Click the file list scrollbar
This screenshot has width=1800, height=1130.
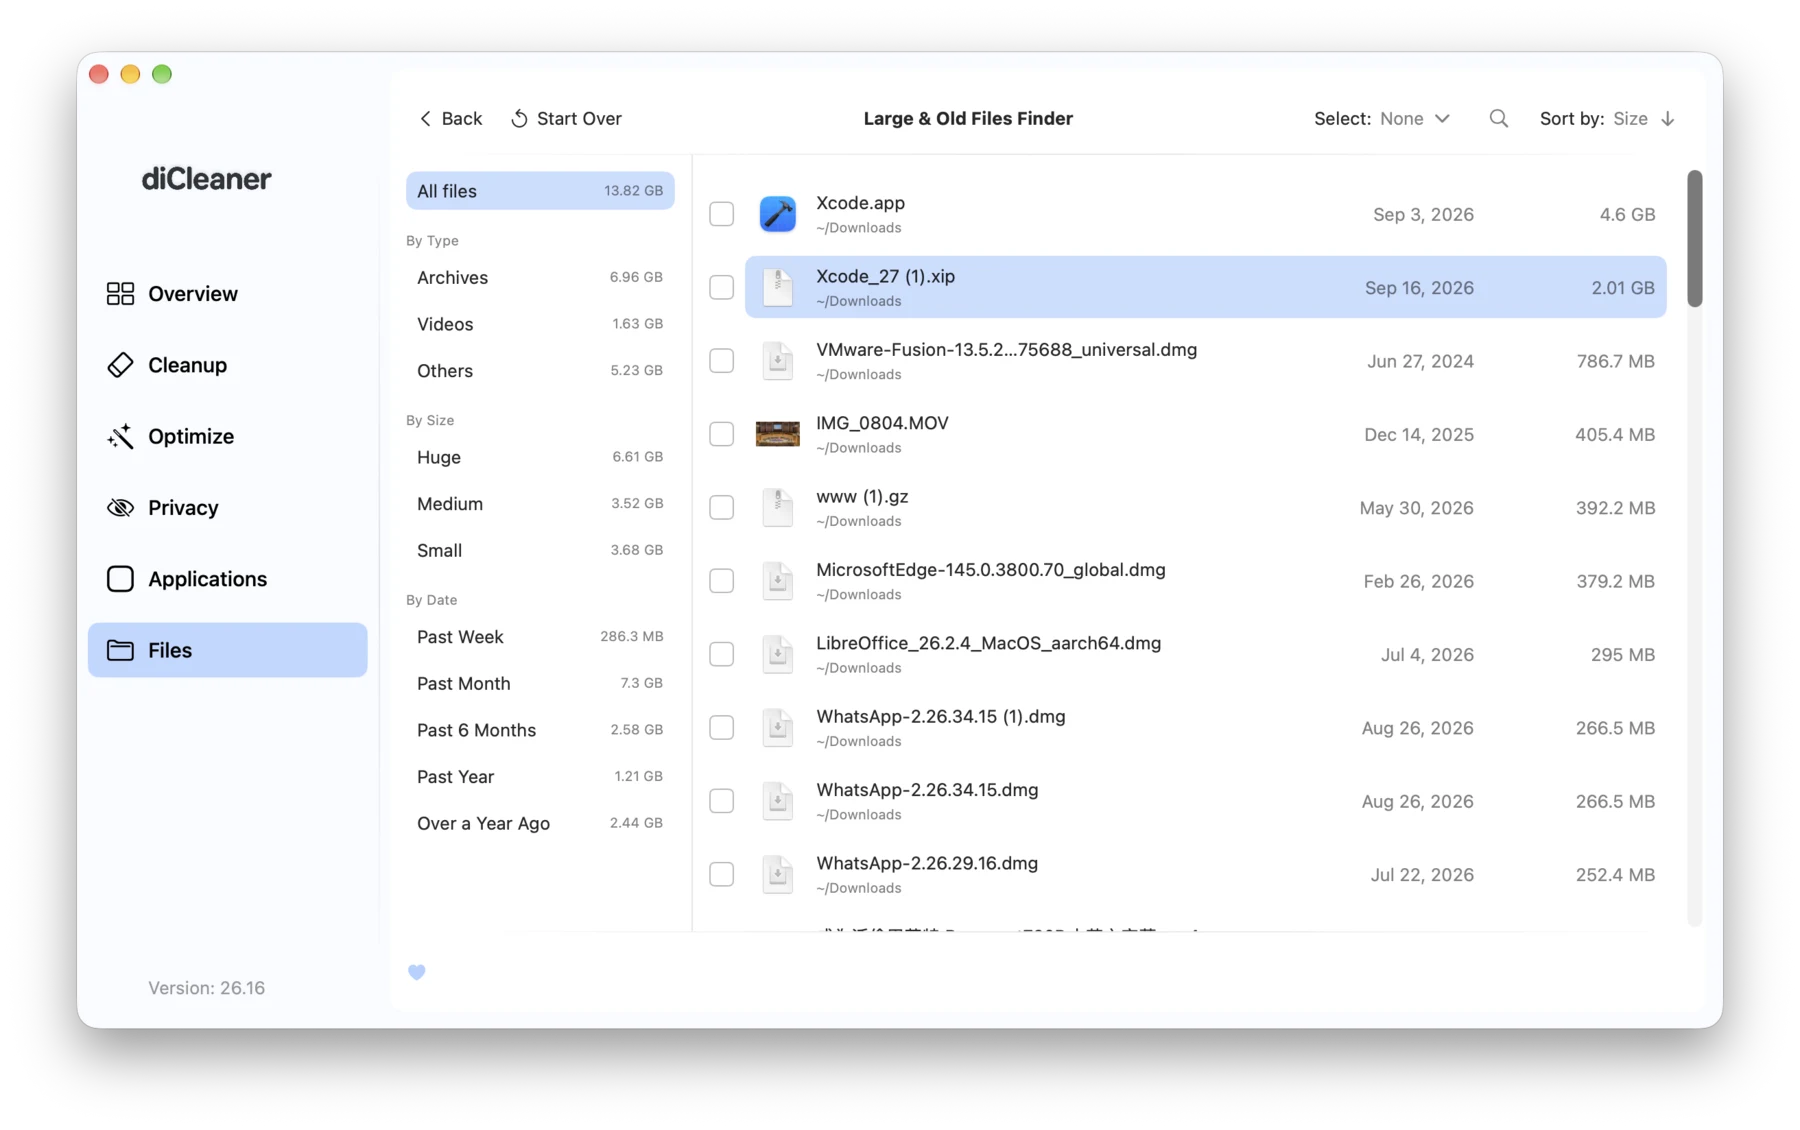[x=1694, y=239]
